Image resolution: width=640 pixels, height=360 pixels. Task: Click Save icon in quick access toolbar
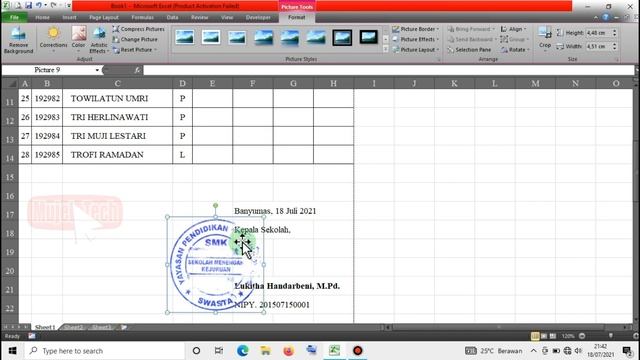pos(28,5)
